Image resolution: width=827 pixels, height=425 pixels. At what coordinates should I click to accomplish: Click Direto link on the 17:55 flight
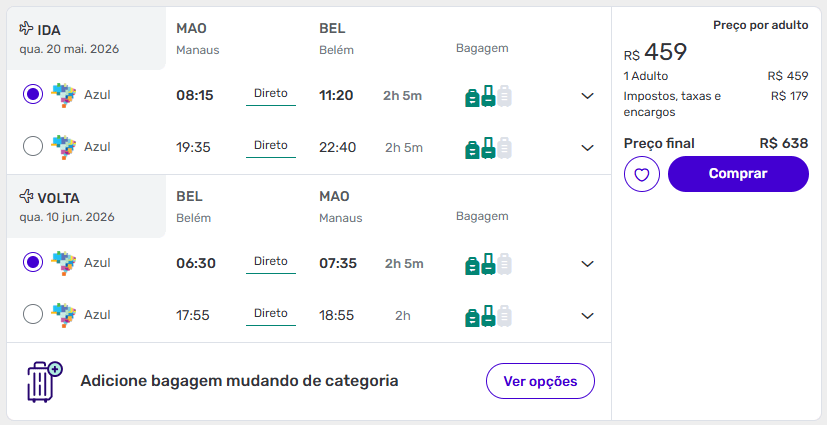pyautogui.click(x=271, y=314)
